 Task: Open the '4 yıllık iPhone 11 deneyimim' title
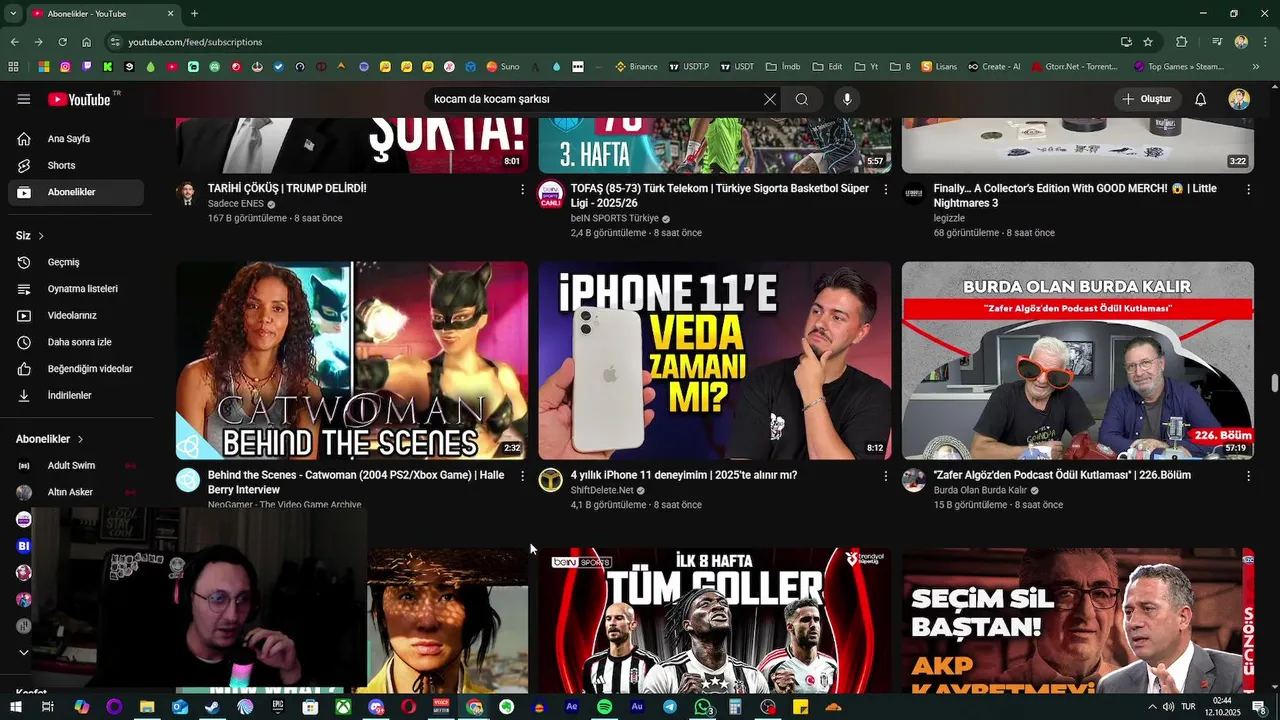point(684,475)
